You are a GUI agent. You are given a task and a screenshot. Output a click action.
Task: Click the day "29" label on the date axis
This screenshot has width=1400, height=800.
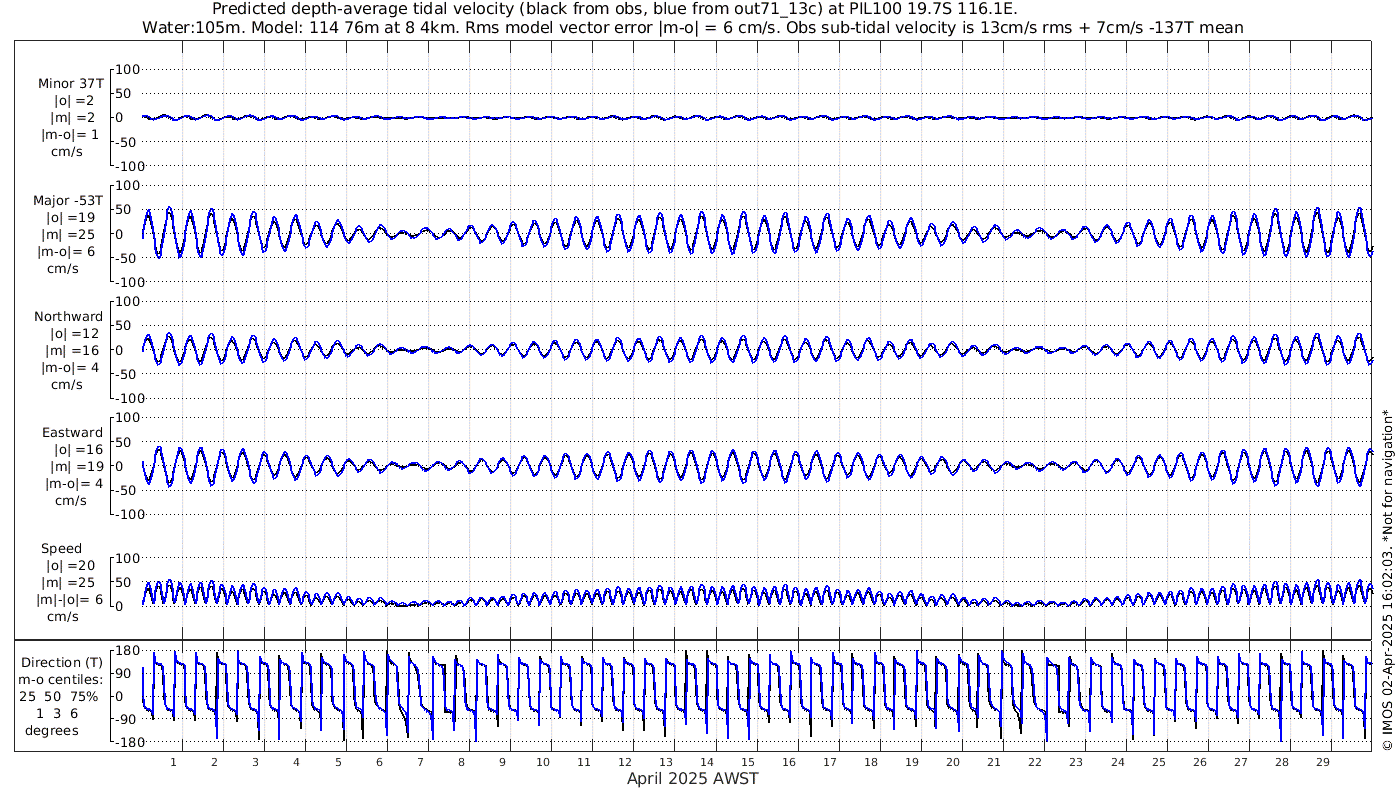click(x=1322, y=762)
